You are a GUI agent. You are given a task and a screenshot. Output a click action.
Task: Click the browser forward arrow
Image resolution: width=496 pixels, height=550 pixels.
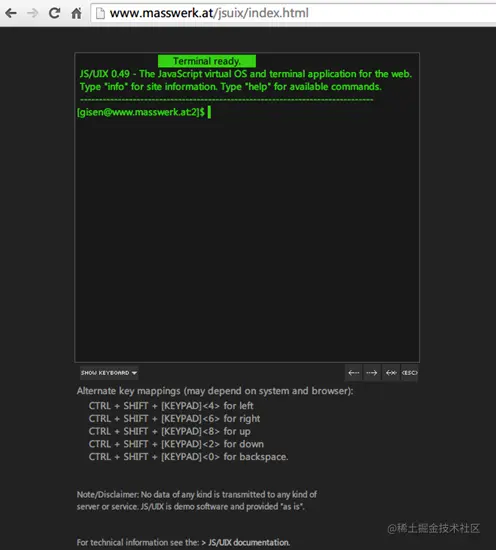pos(33,13)
